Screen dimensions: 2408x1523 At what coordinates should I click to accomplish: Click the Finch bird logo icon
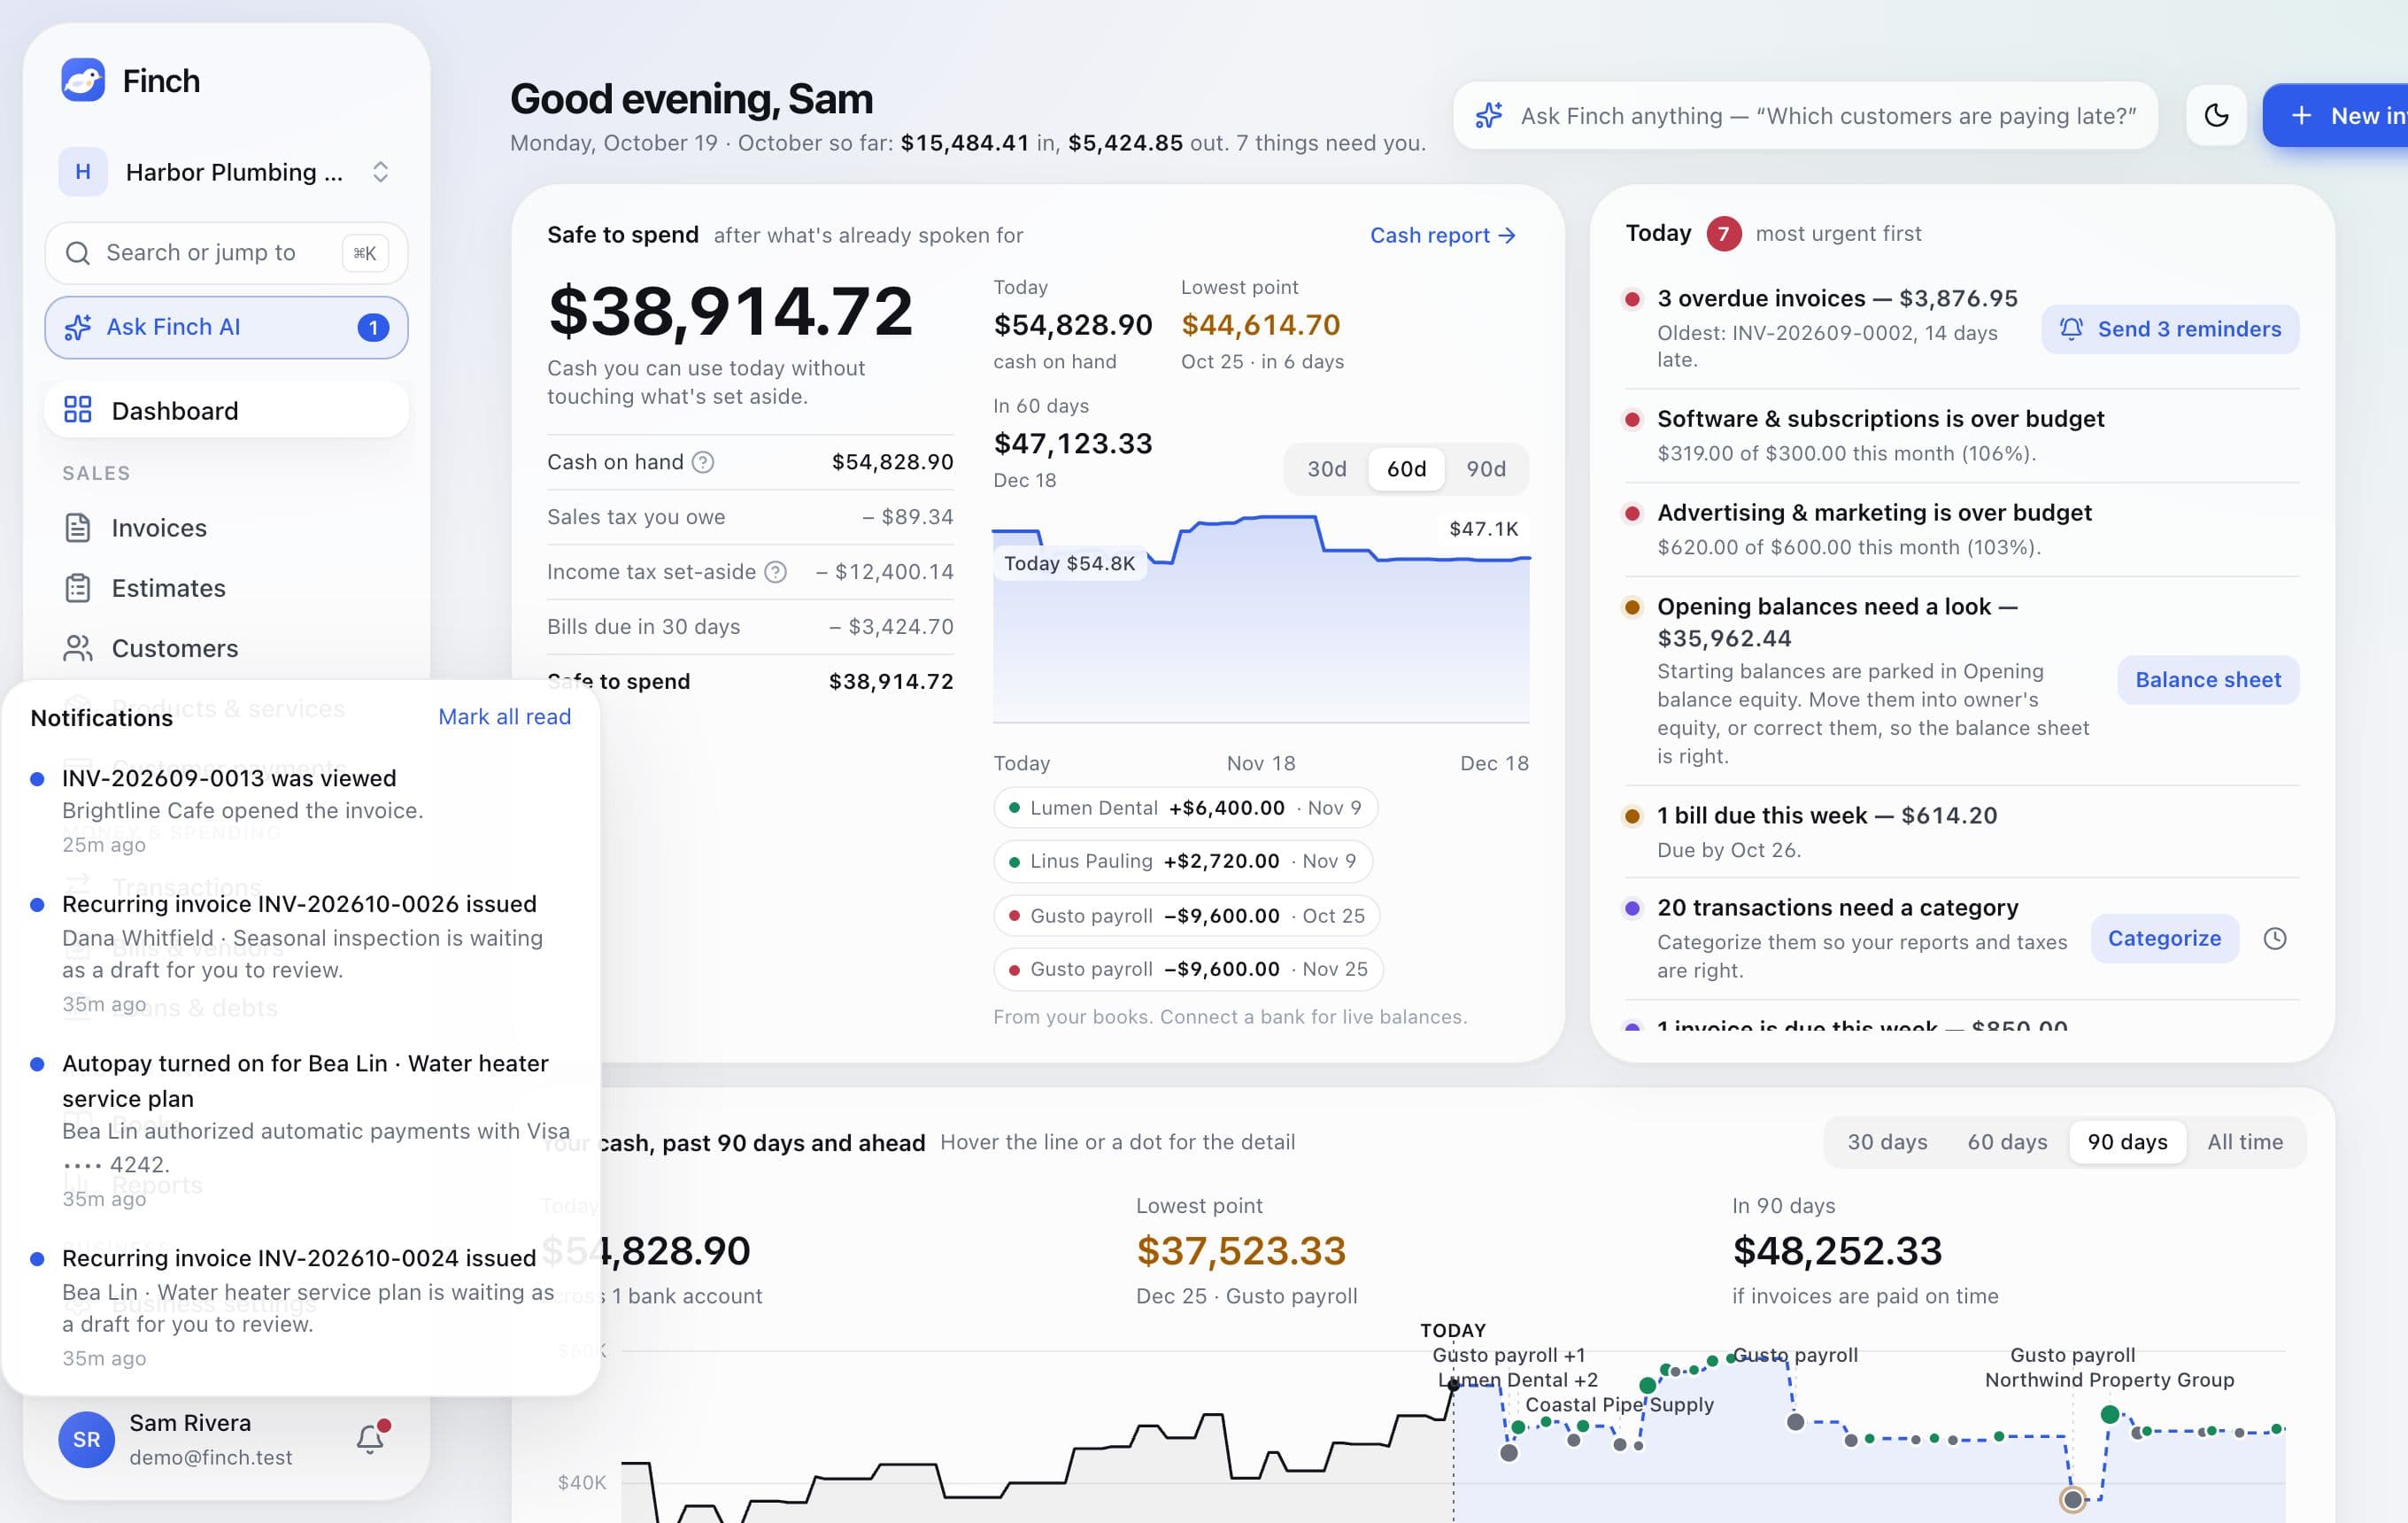click(x=83, y=80)
